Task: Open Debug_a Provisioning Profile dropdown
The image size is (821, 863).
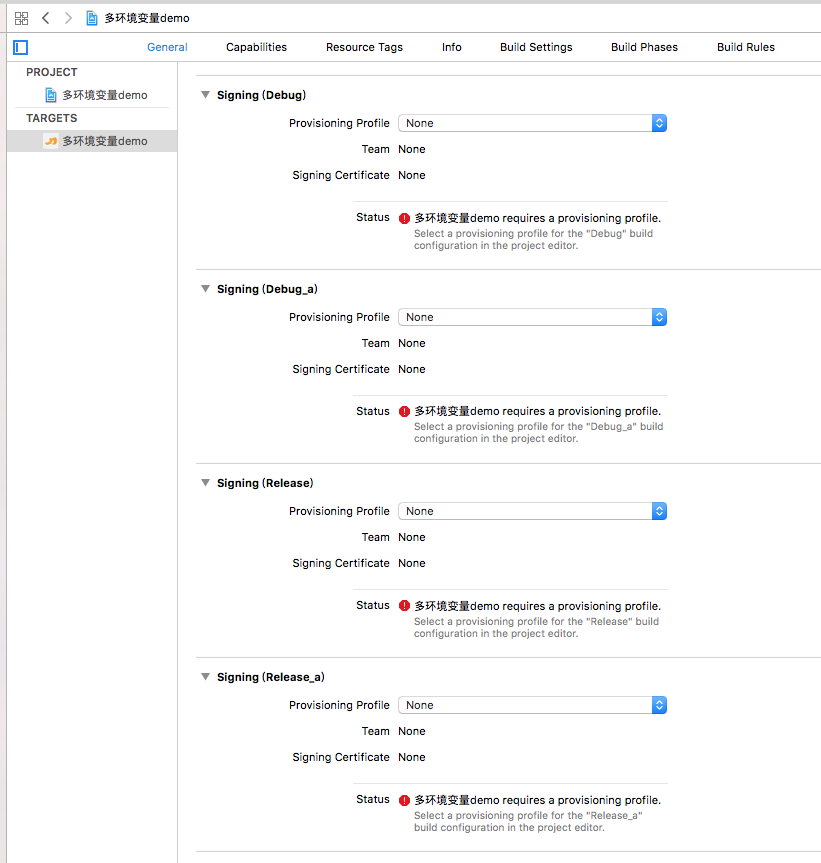Action: click(533, 317)
